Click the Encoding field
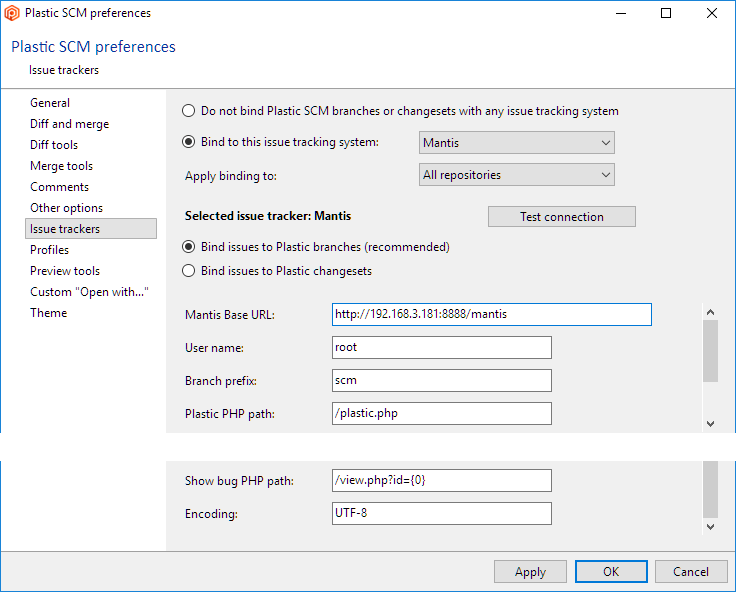 pyautogui.click(x=442, y=514)
